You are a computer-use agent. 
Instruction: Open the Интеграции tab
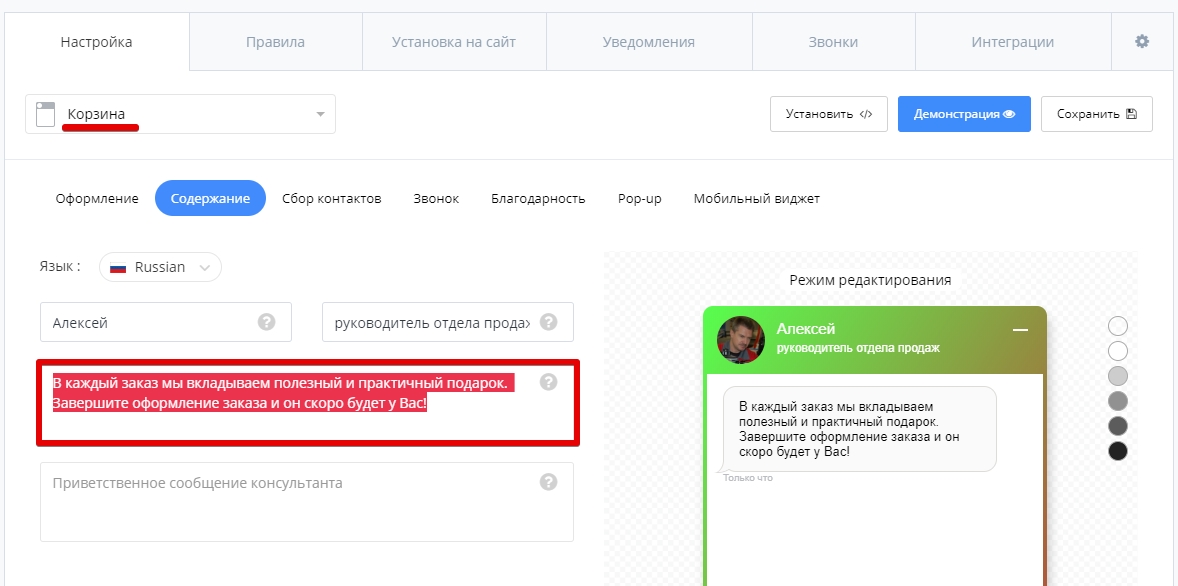[1012, 42]
